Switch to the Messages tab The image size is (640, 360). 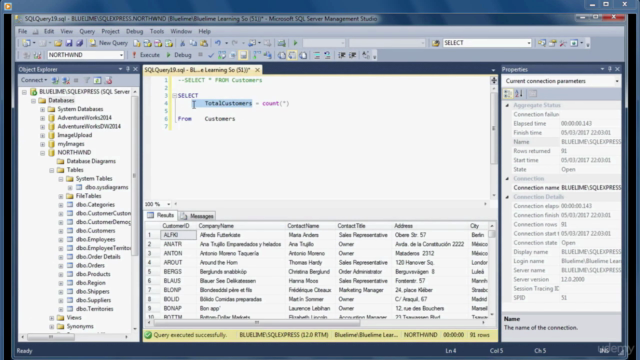[197, 216]
